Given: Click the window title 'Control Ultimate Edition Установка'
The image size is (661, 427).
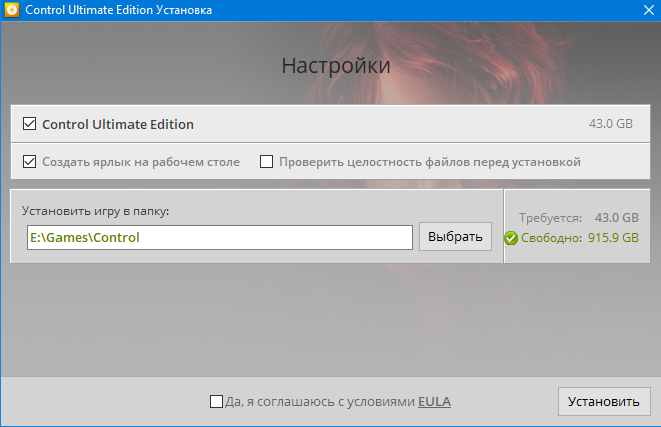Looking at the screenshot, I should (118, 10).
